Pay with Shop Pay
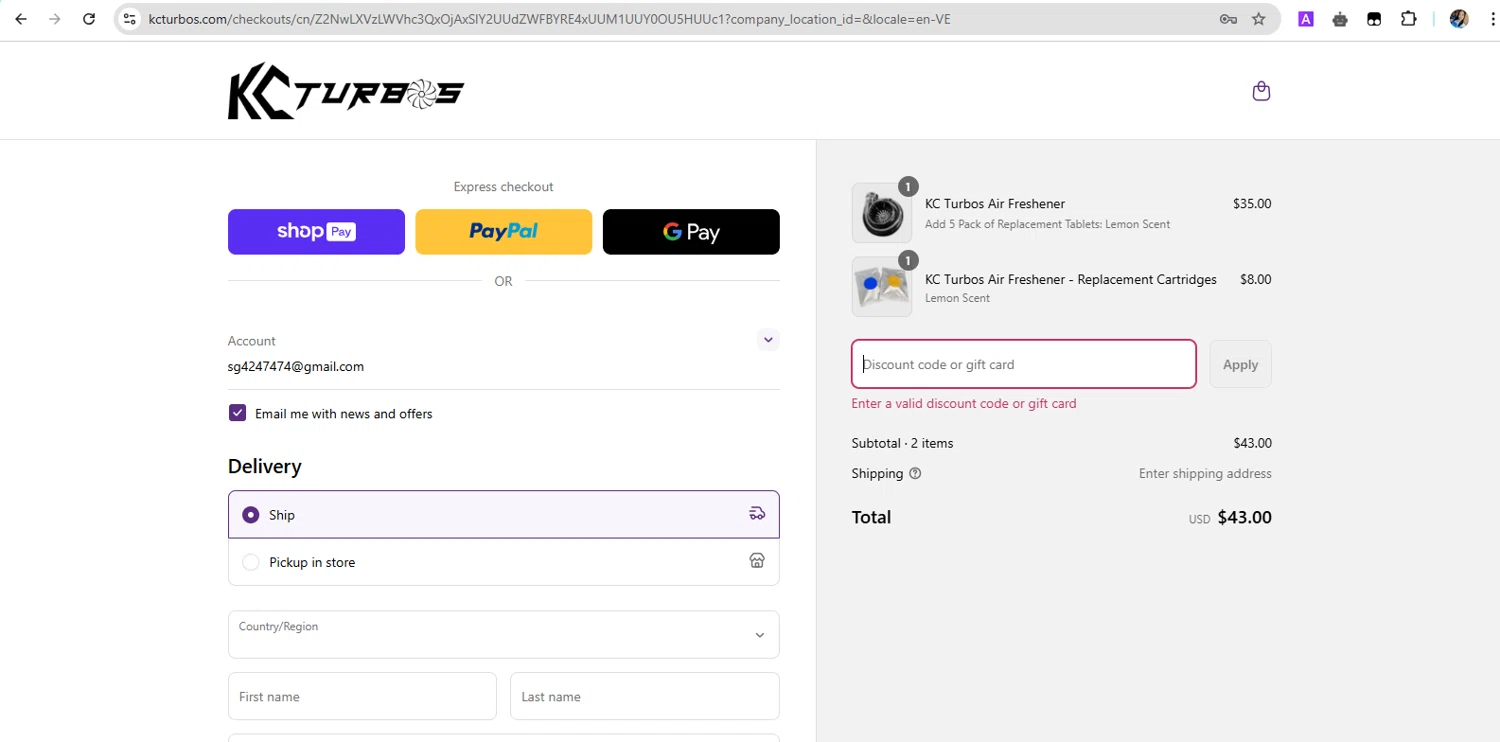The width and height of the screenshot is (1500, 742). coord(316,232)
